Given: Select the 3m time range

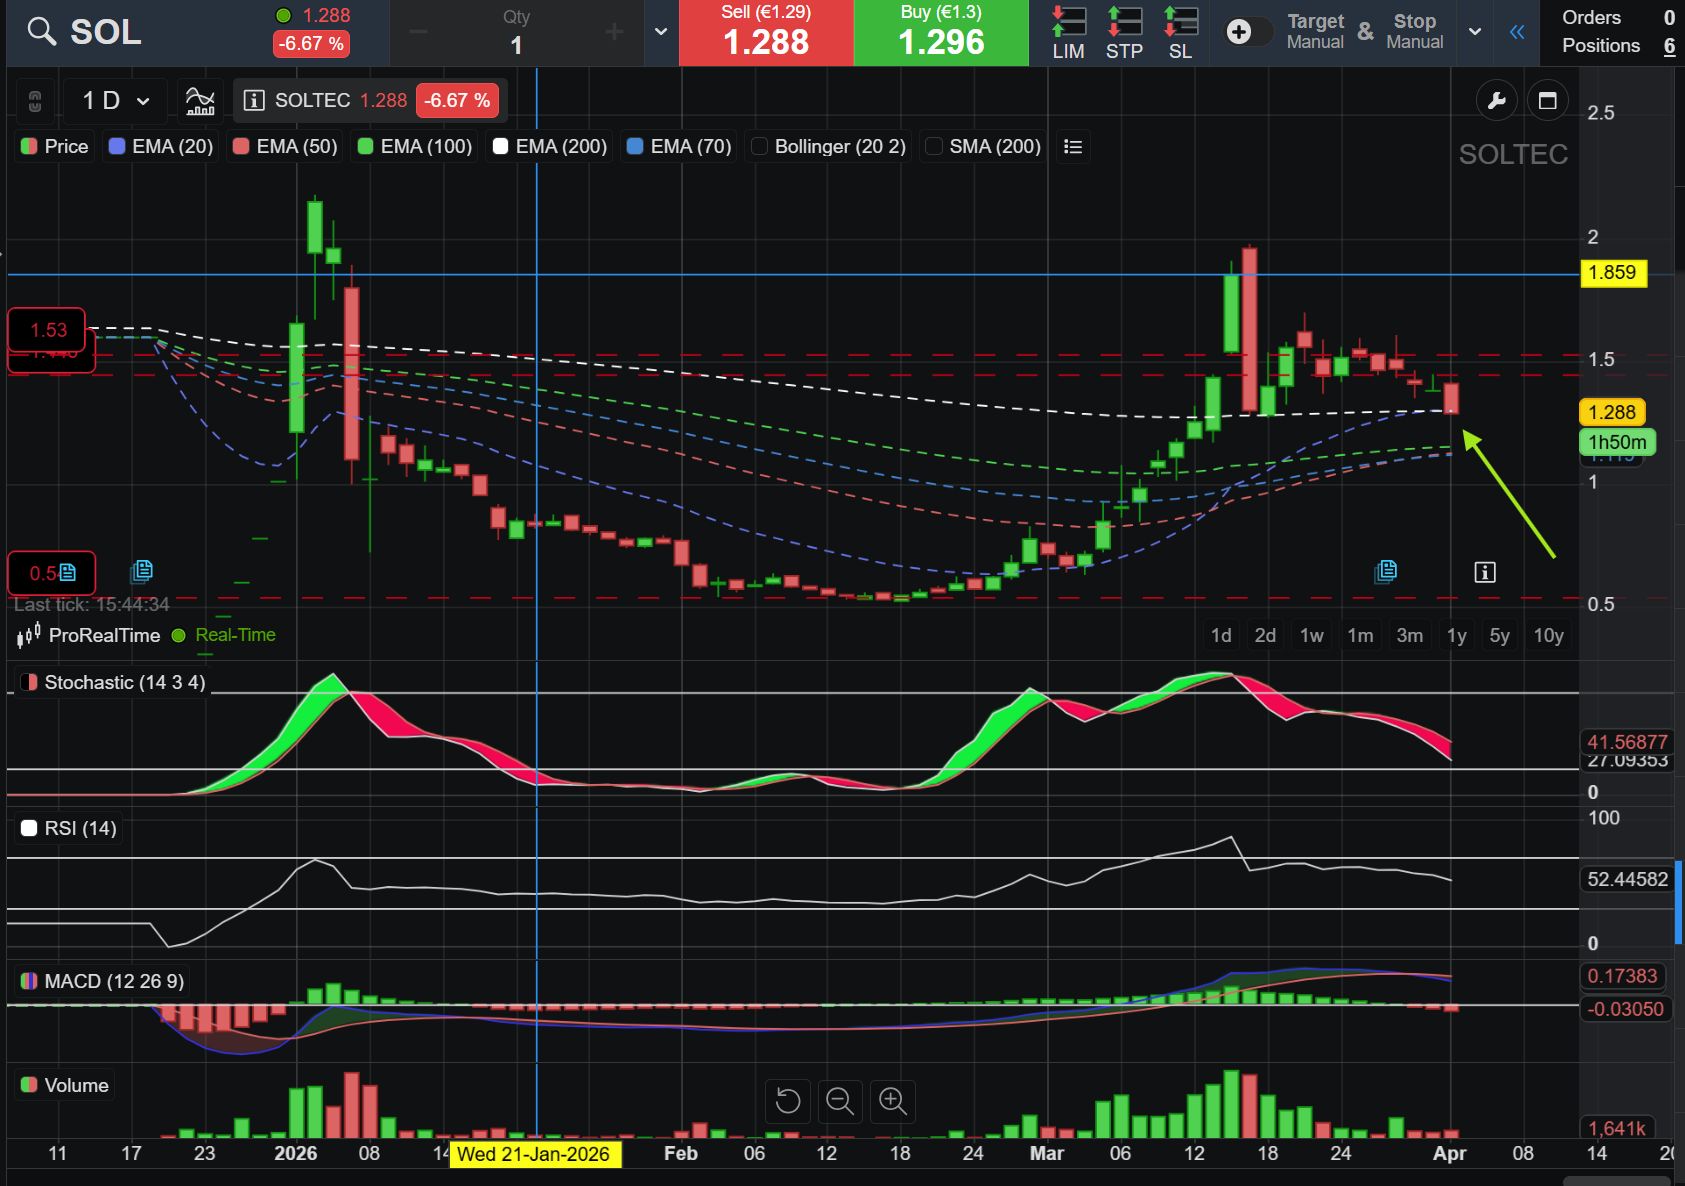Looking at the screenshot, I should point(1409,635).
